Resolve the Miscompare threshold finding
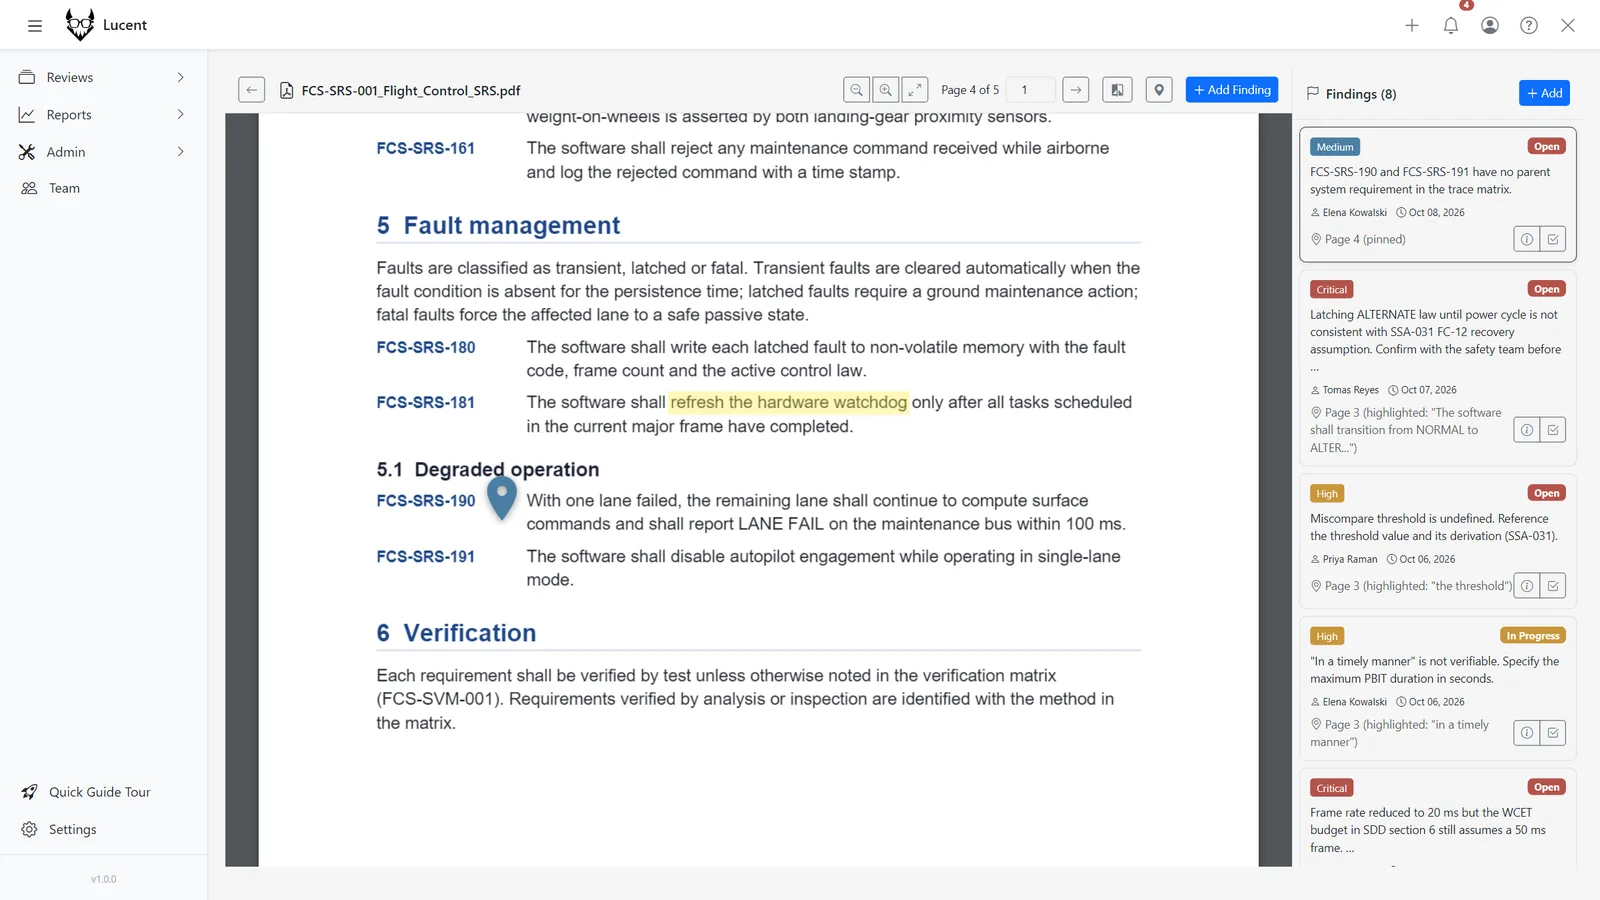Image resolution: width=1600 pixels, height=900 pixels. [1553, 586]
